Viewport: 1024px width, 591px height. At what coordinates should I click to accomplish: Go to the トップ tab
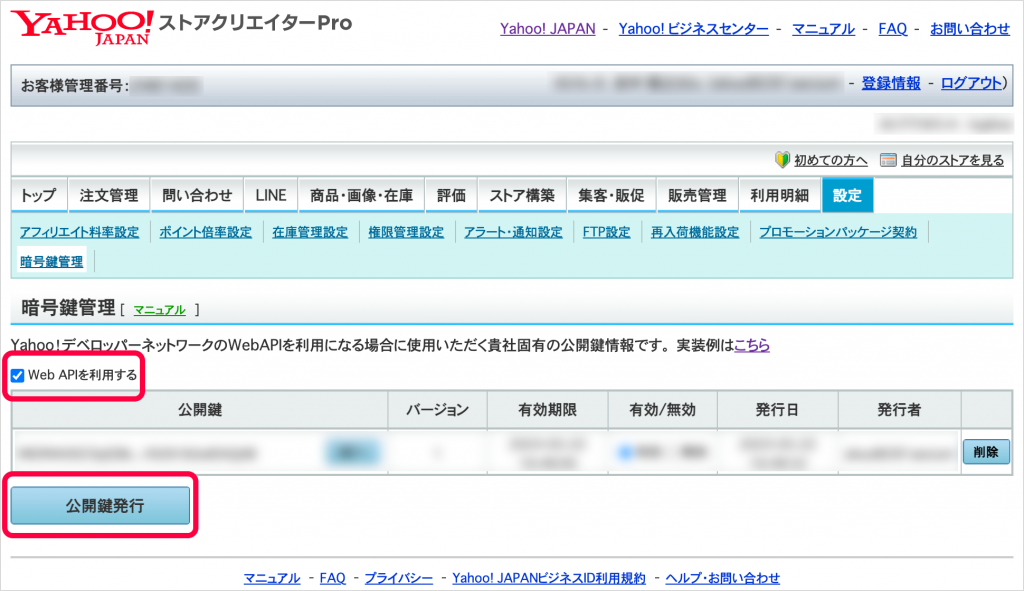point(38,196)
